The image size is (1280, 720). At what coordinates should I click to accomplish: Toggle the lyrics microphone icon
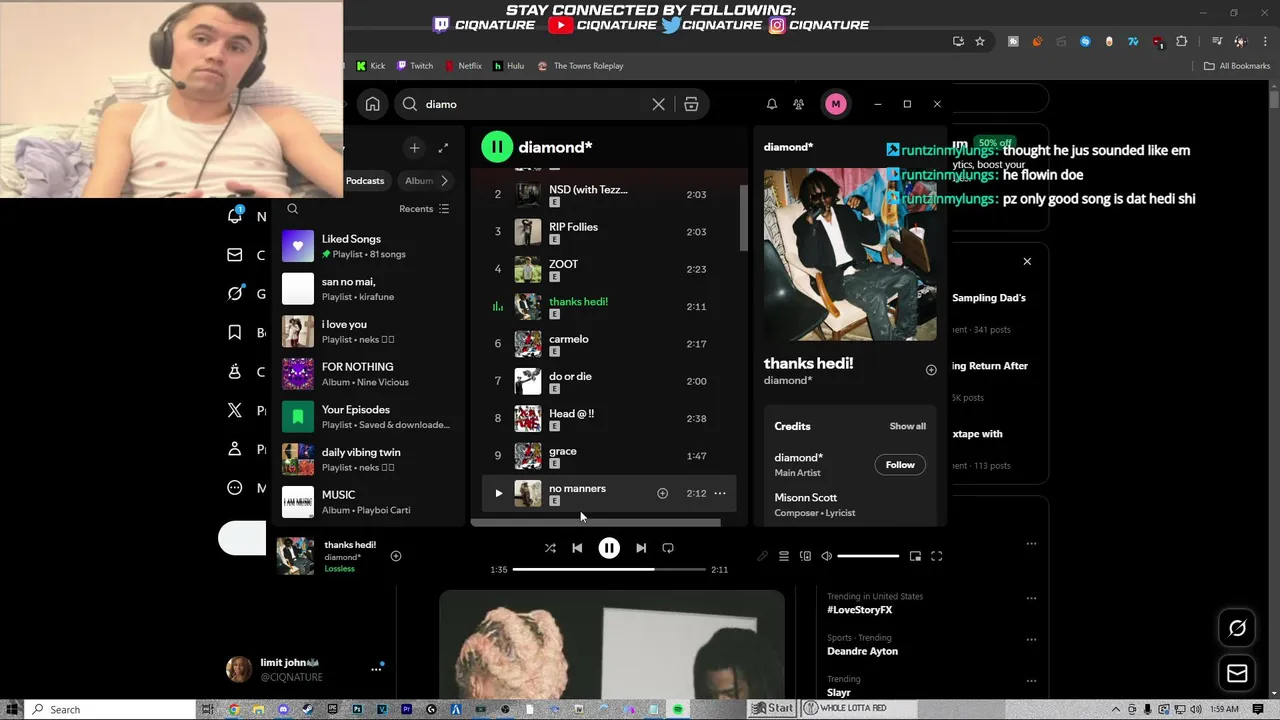pos(762,556)
